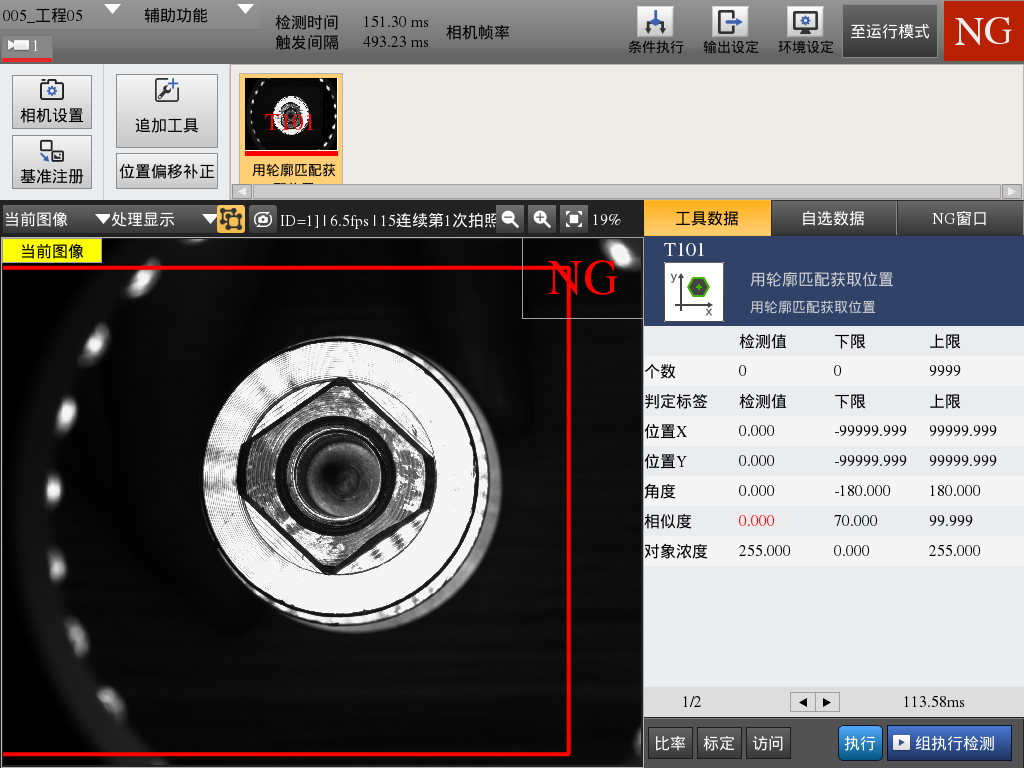The image size is (1024, 768).
Task: Zoom in on the image view
Action: pos(541,218)
